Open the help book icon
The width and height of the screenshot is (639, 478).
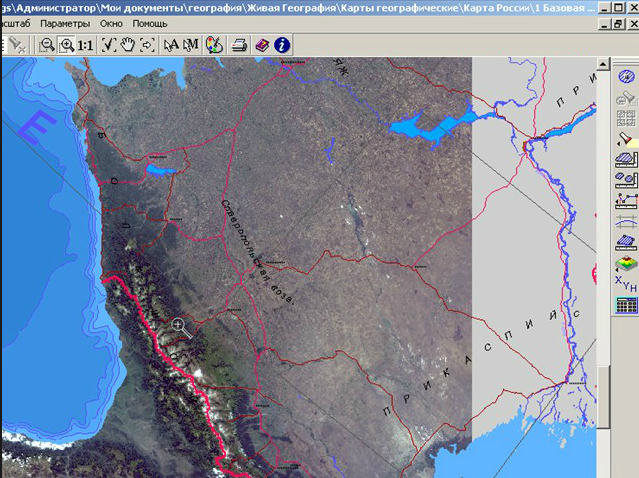[x=262, y=45]
